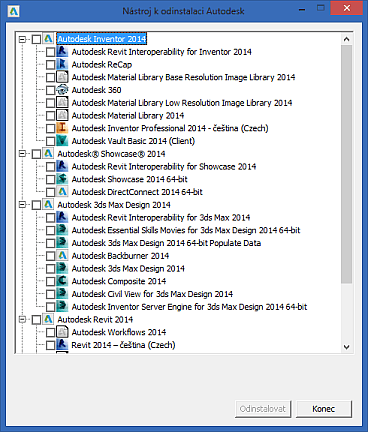The width and height of the screenshot is (368, 432).
Task: Click the disabled Odinstalovat button
Action: [263, 409]
